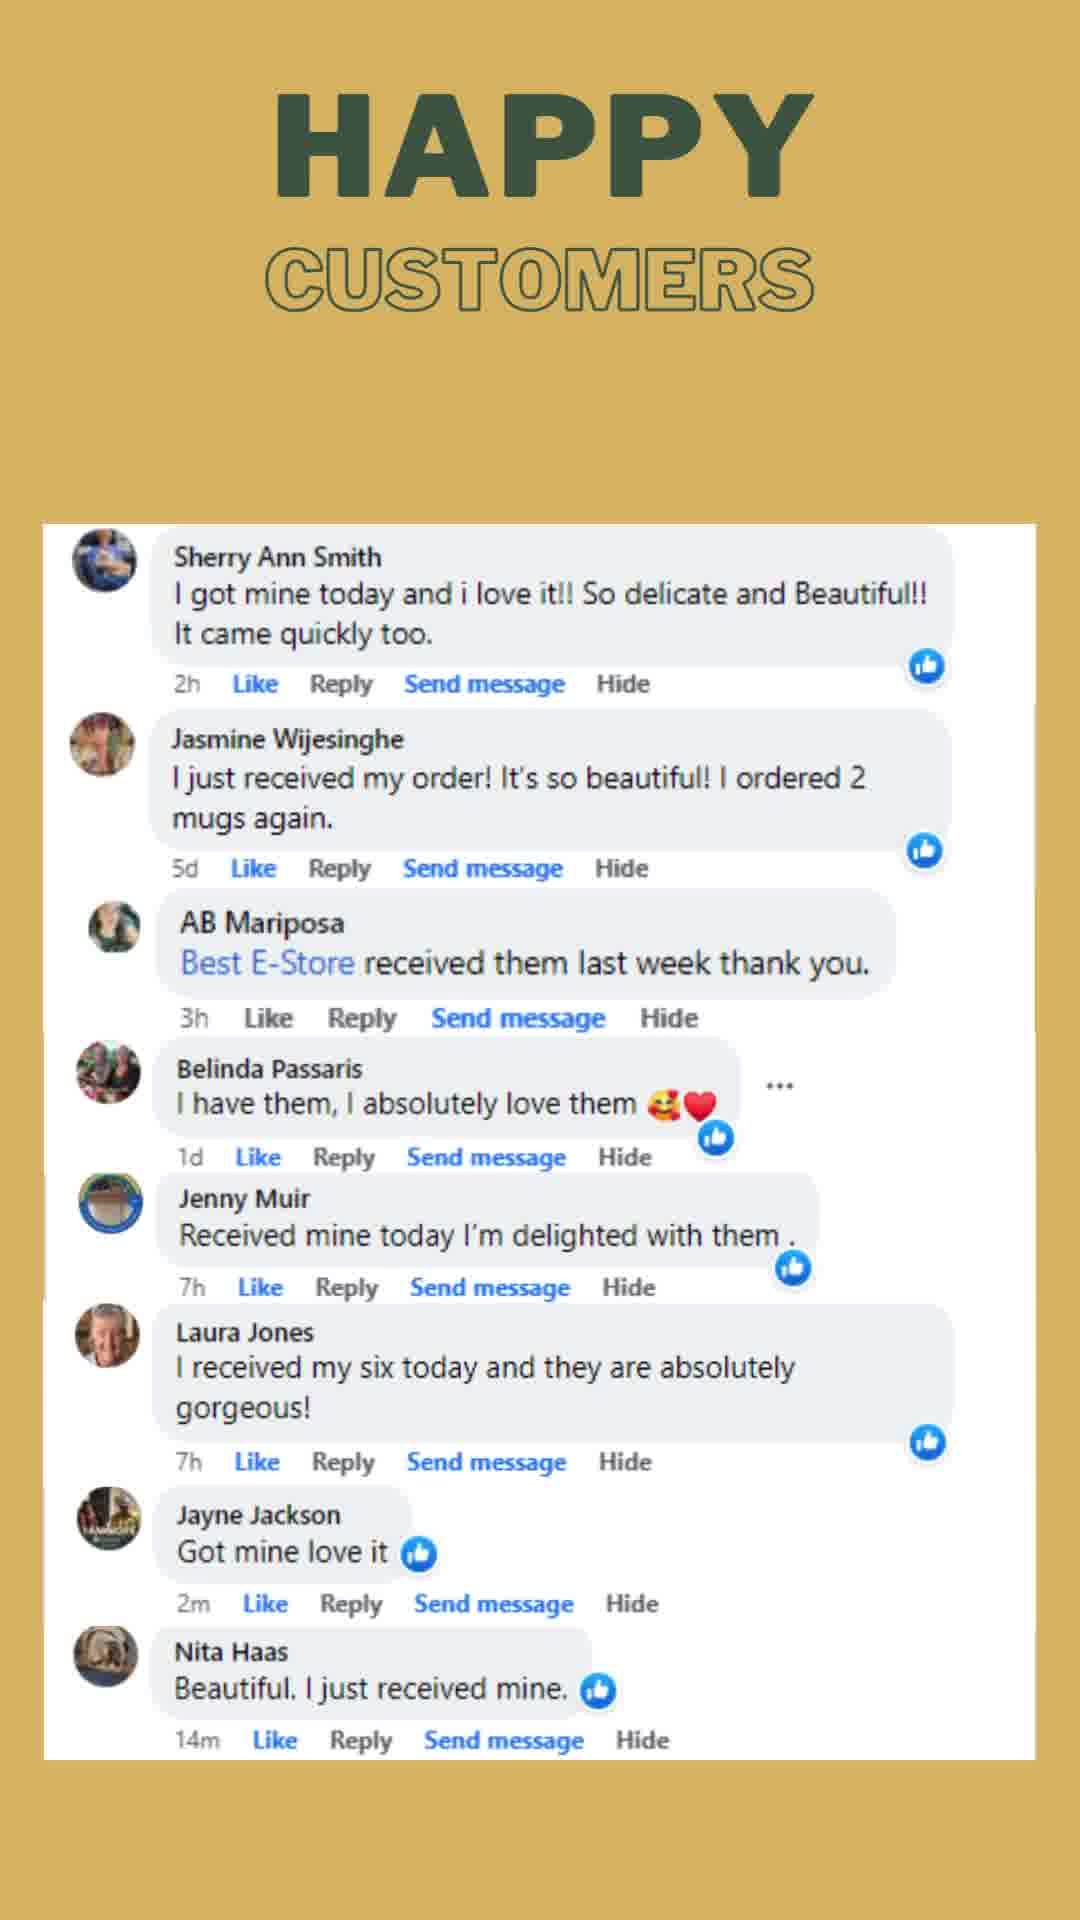
Task: Reply to Jayne Jackson's comment
Action: 351,1604
